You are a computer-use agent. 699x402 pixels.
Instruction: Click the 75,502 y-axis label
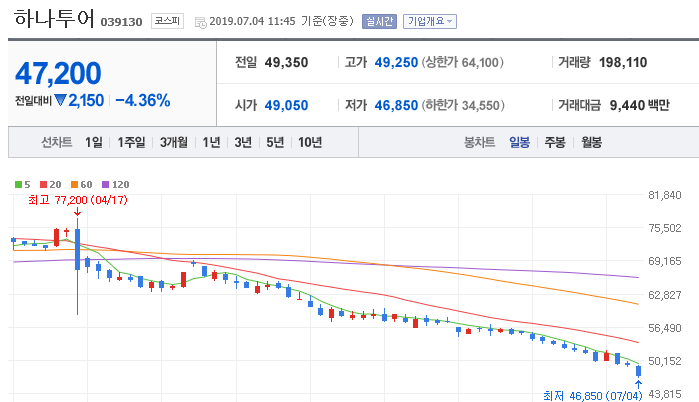[665, 228]
